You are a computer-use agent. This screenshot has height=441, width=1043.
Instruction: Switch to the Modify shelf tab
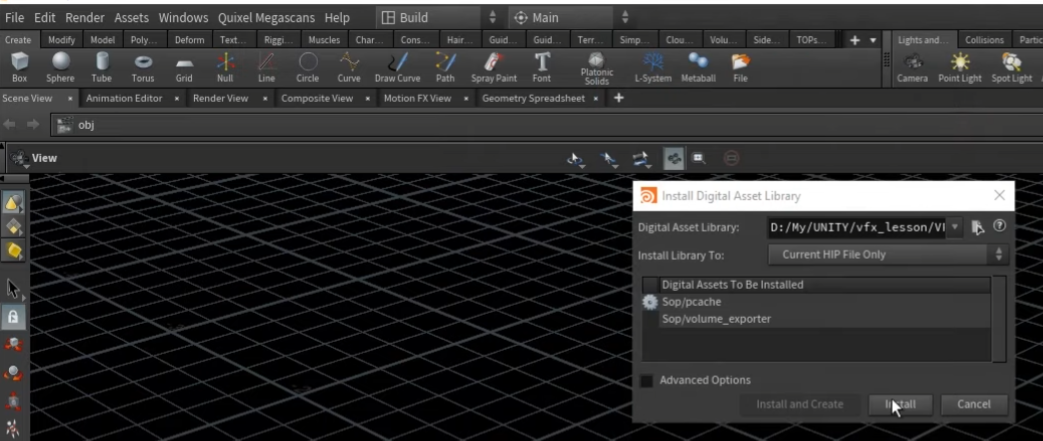coord(62,40)
